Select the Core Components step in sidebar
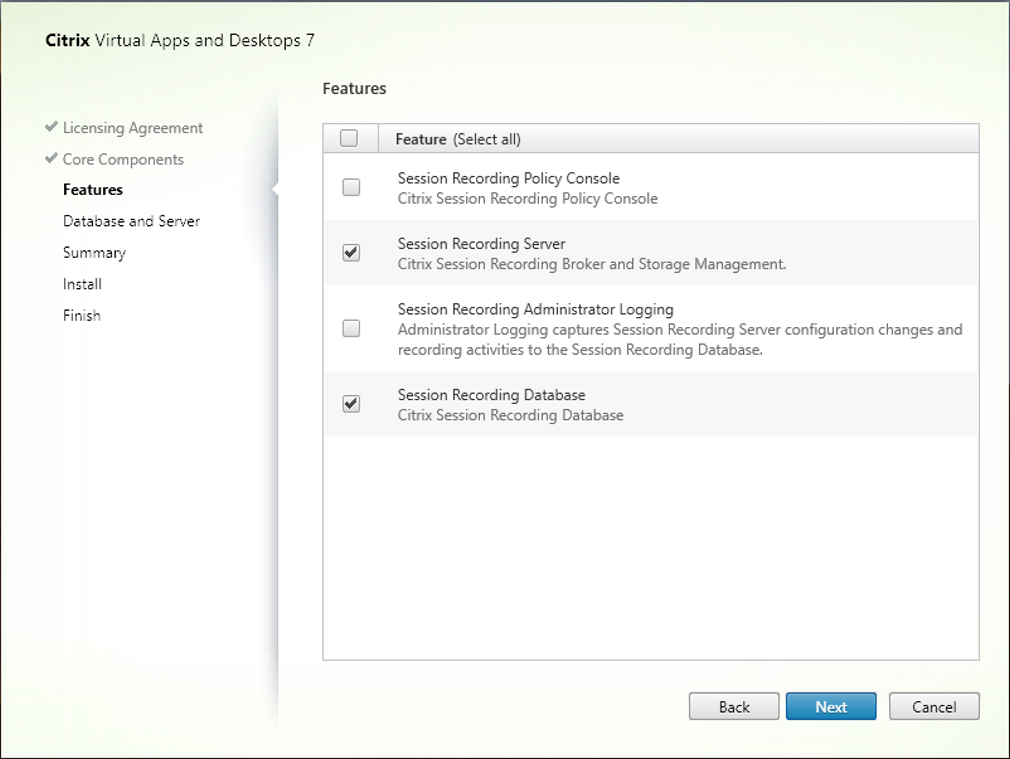1010x759 pixels. pos(121,159)
